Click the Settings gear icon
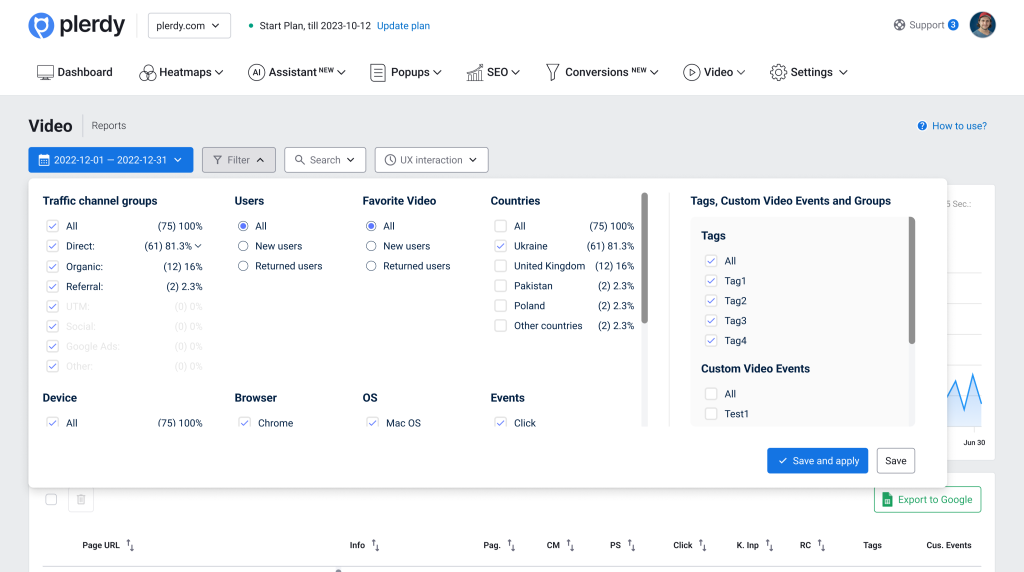This screenshot has height=572, width=1024. (x=778, y=72)
